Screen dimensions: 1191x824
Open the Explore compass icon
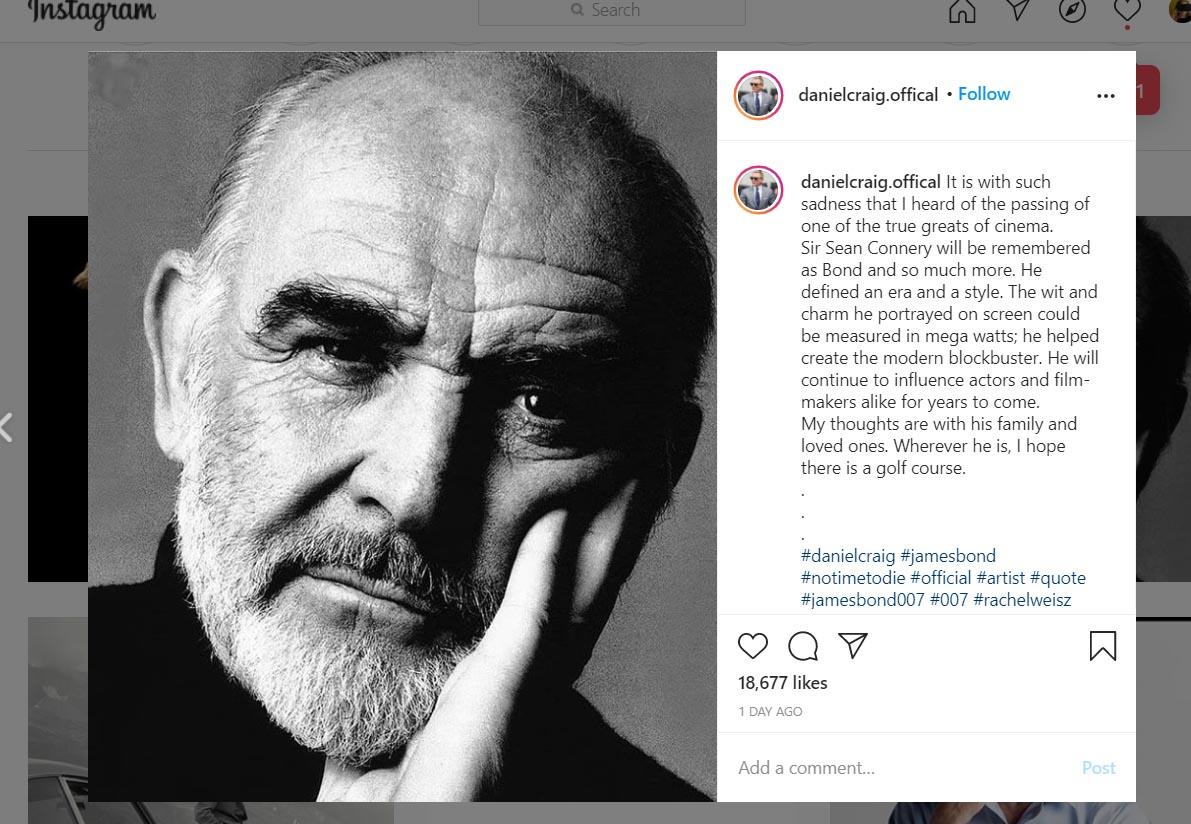[1073, 10]
